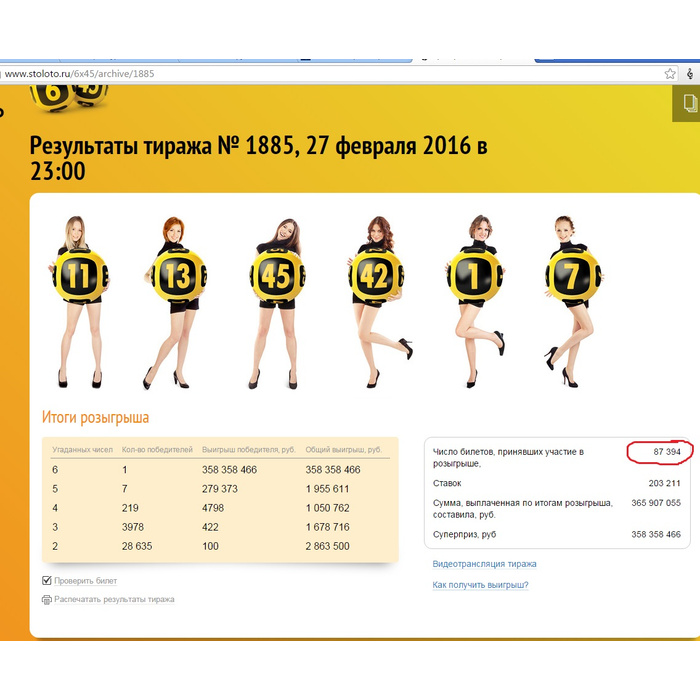Viewport: 700px width, 700px height.
Task: Toggle the checkbox next to Проверить билет
Action: point(47,580)
